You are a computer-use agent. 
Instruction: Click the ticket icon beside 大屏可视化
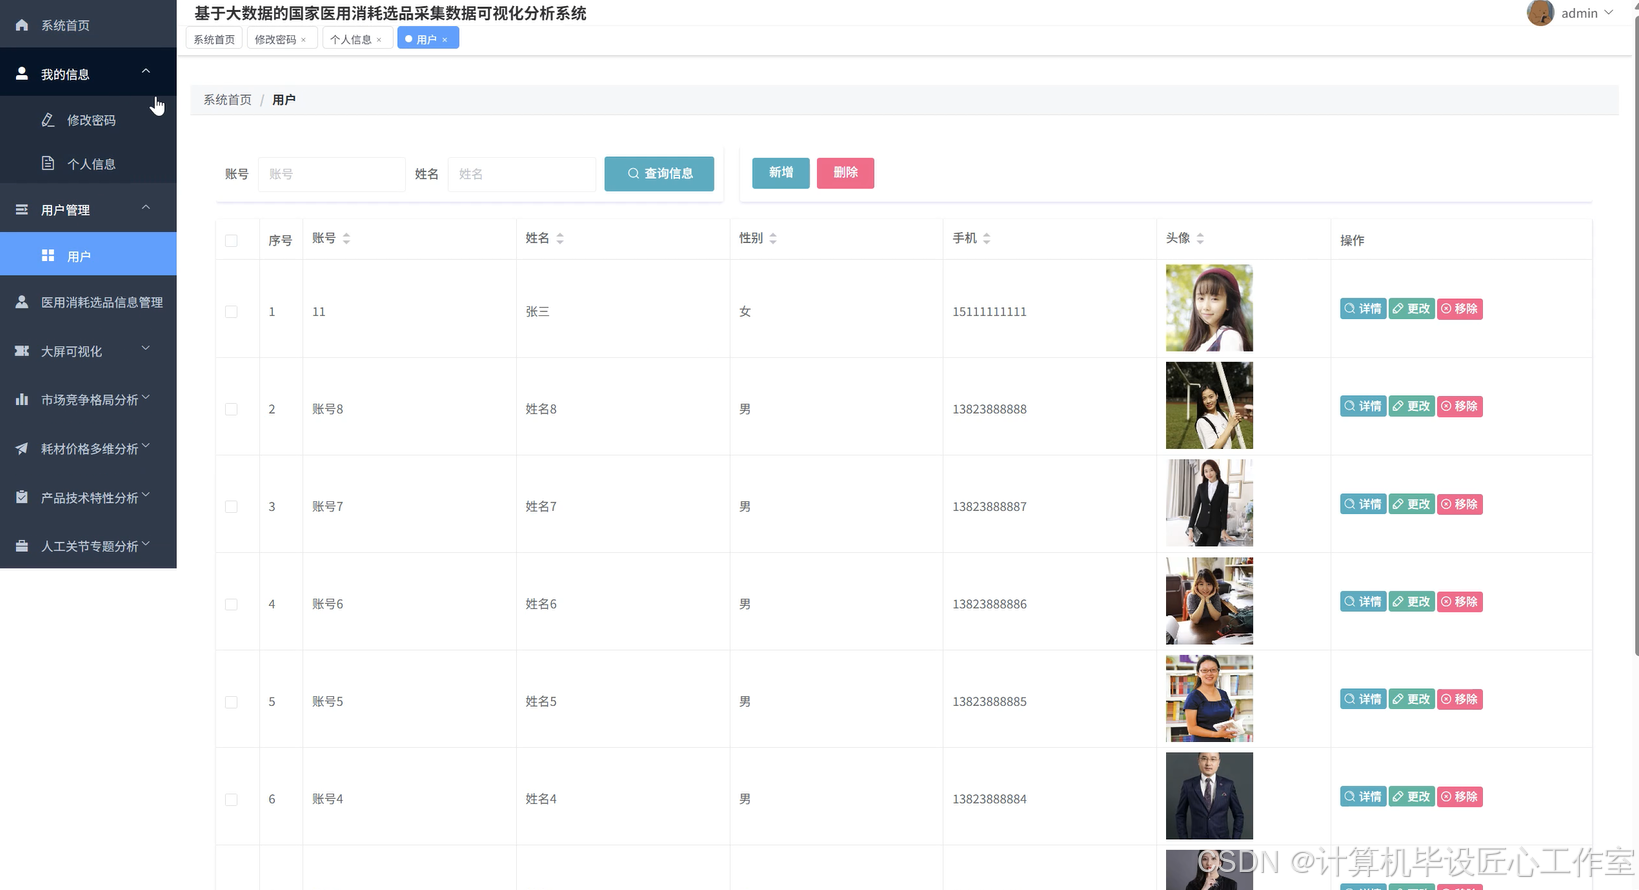pyautogui.click(x=22, y=351)
